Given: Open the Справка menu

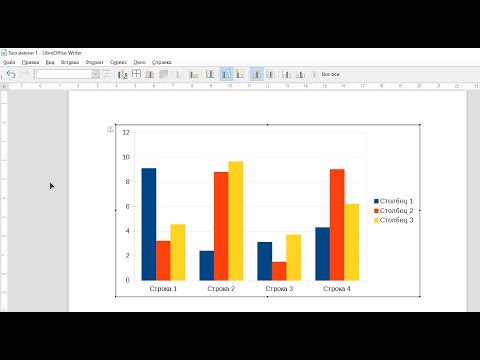Looking at the screenshot, I should click(x=162, y=62).
